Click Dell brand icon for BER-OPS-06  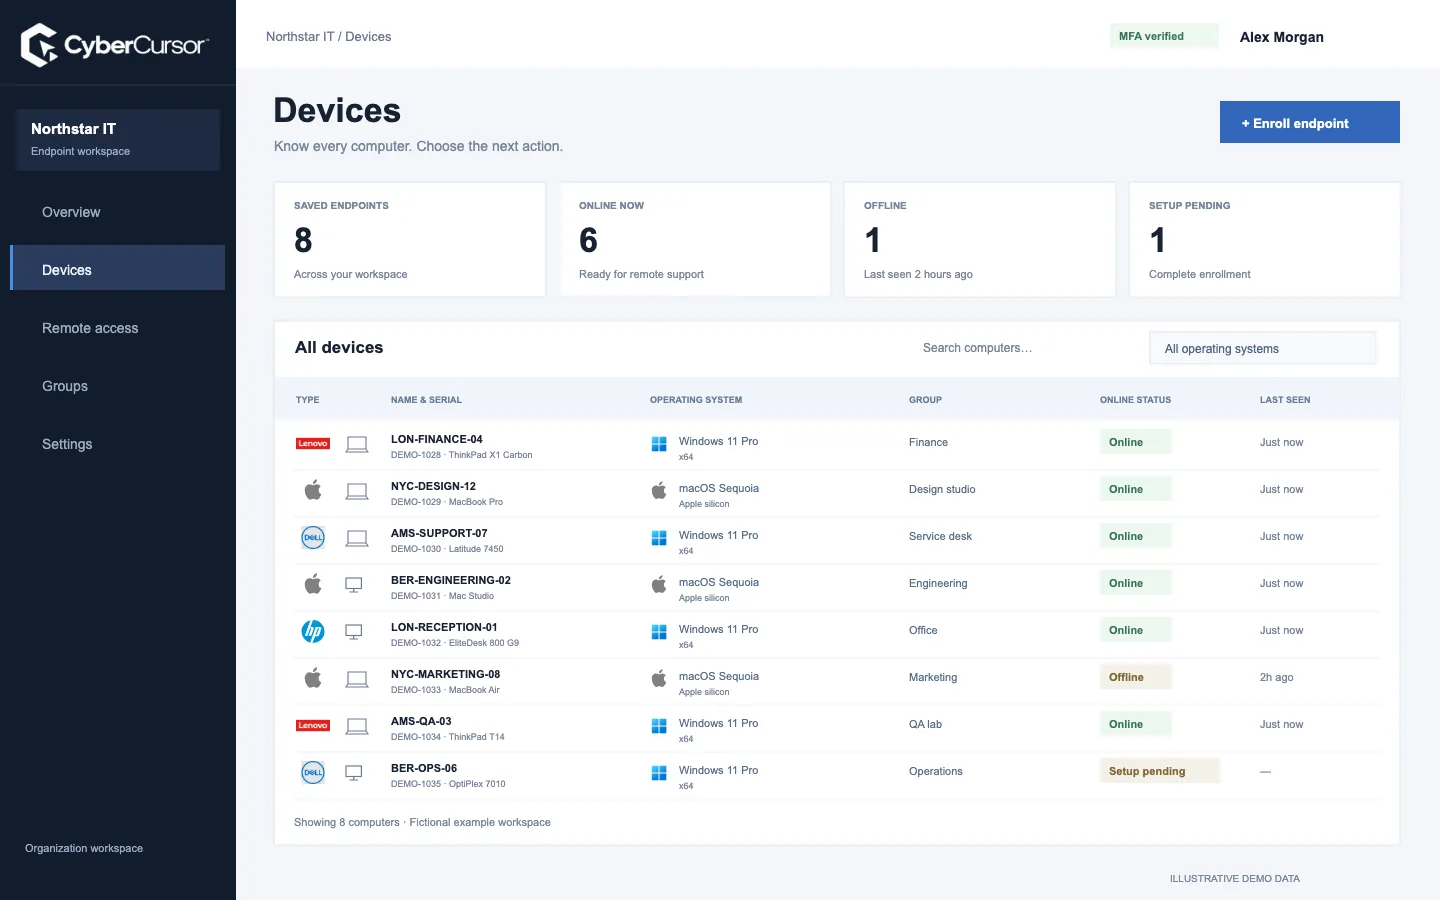point(313,772)
